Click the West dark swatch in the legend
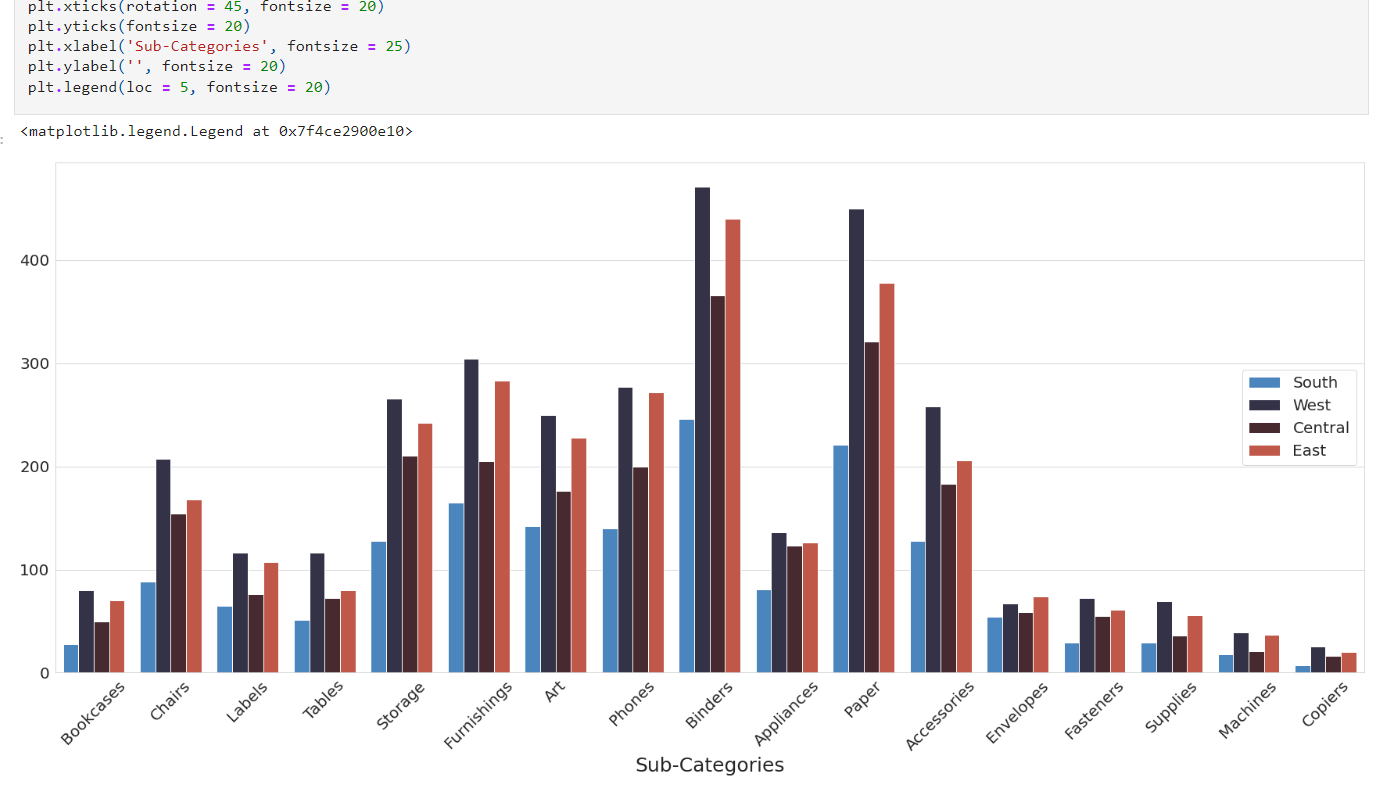This screenshot has height=786, width=1381. (x=1264, y=405)
